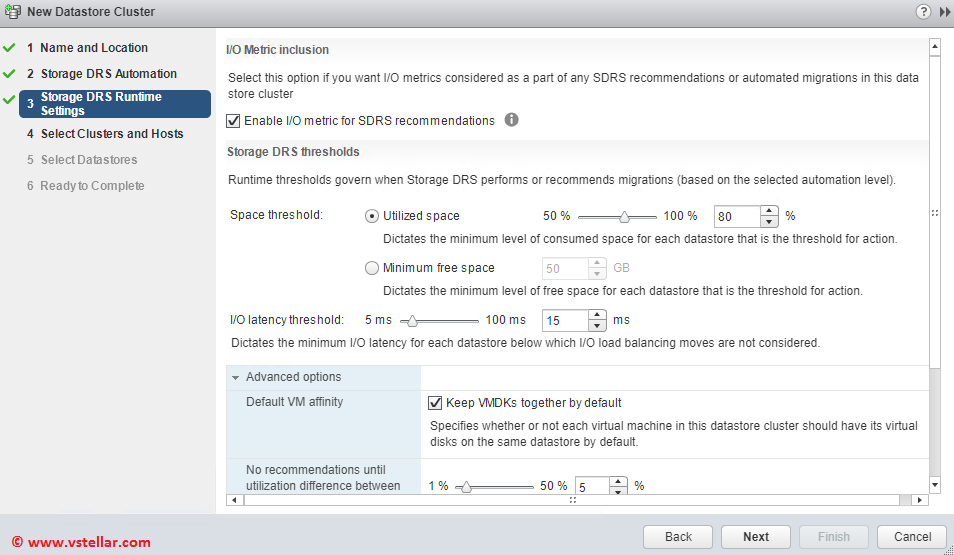Toggle Keep VMDKs together by default checkbox

(435, 403)
